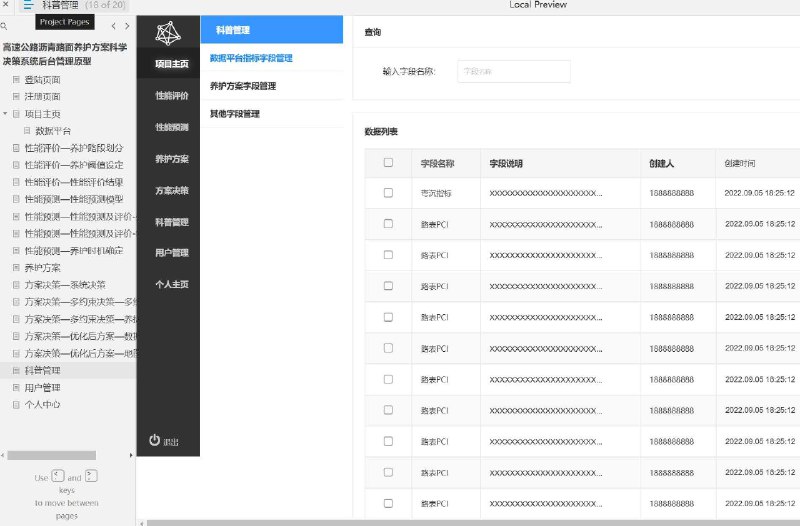
Task: Click the page icon beside 用户管理 in the tree
Action: pos(16,388)
